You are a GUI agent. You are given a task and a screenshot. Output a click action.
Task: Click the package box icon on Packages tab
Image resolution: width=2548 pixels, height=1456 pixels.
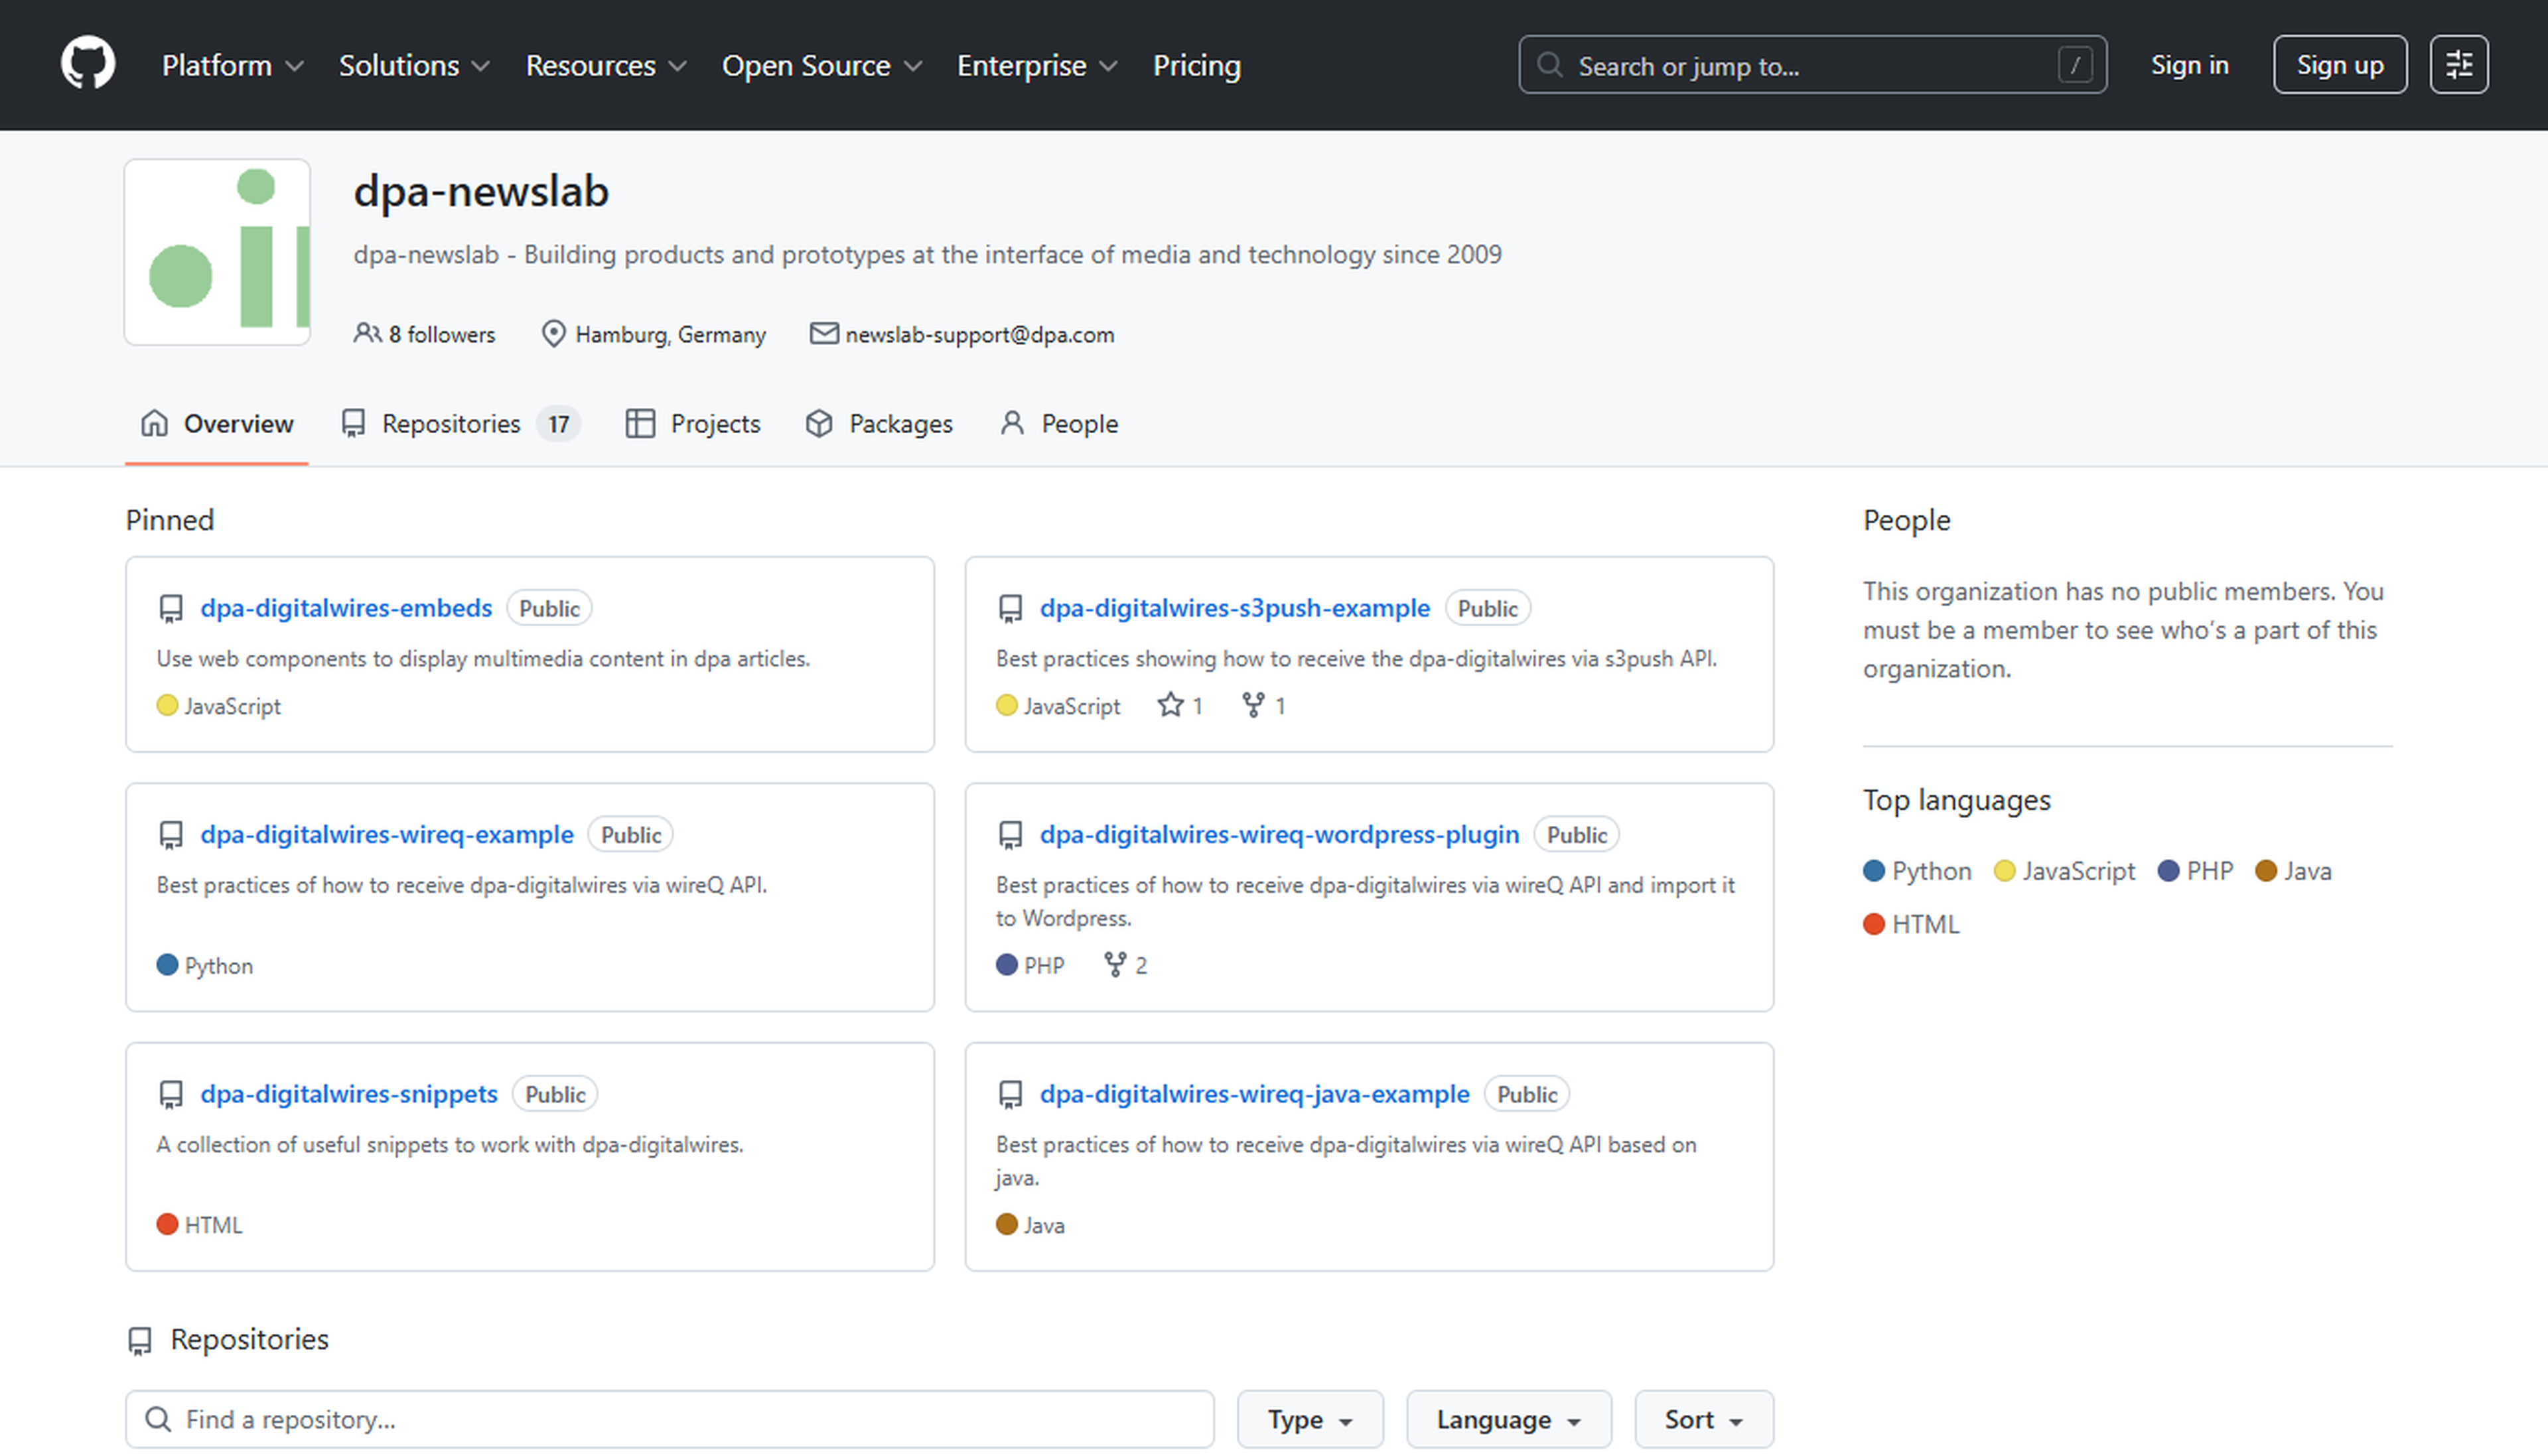[x=819, y=423]
